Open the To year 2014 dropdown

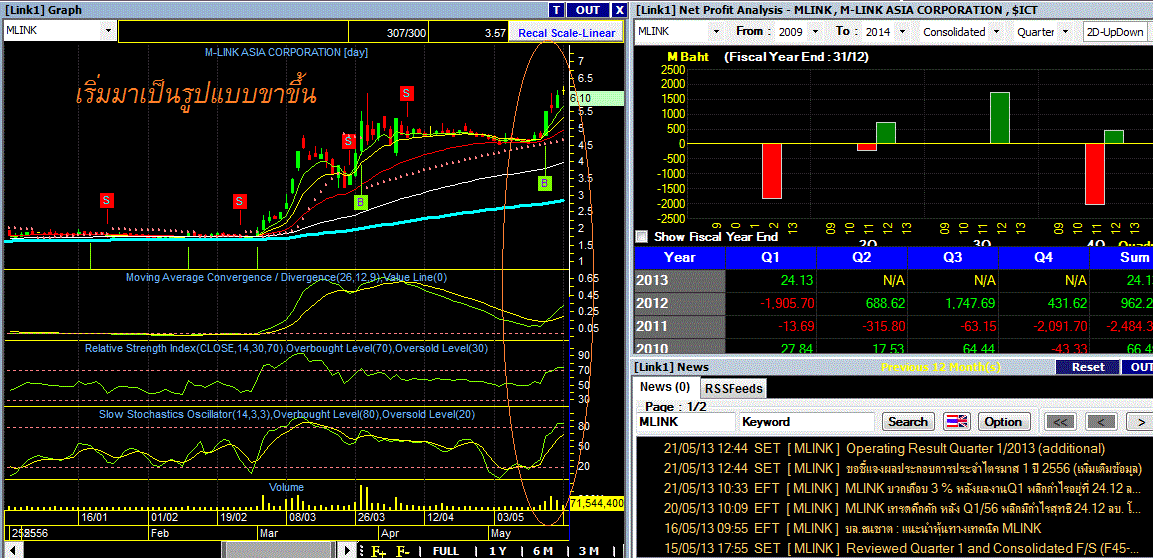(902, 32)
